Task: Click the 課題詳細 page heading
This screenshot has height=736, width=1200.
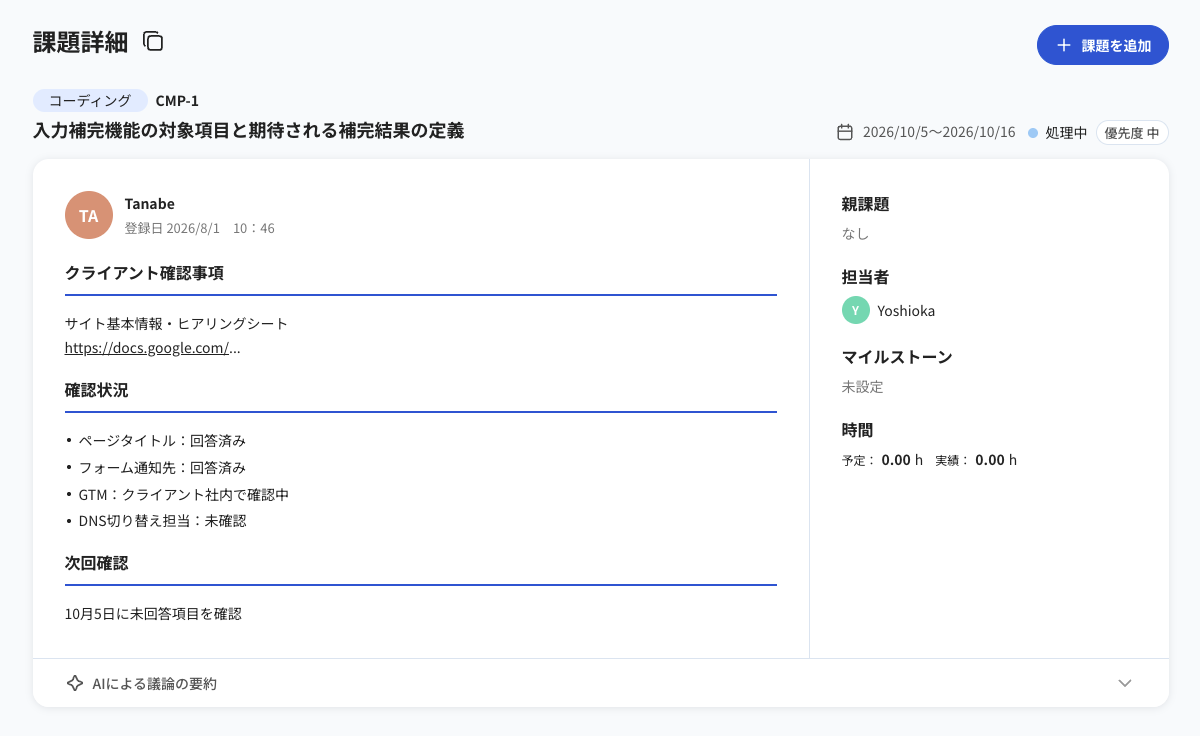Action: click(81, 42)
